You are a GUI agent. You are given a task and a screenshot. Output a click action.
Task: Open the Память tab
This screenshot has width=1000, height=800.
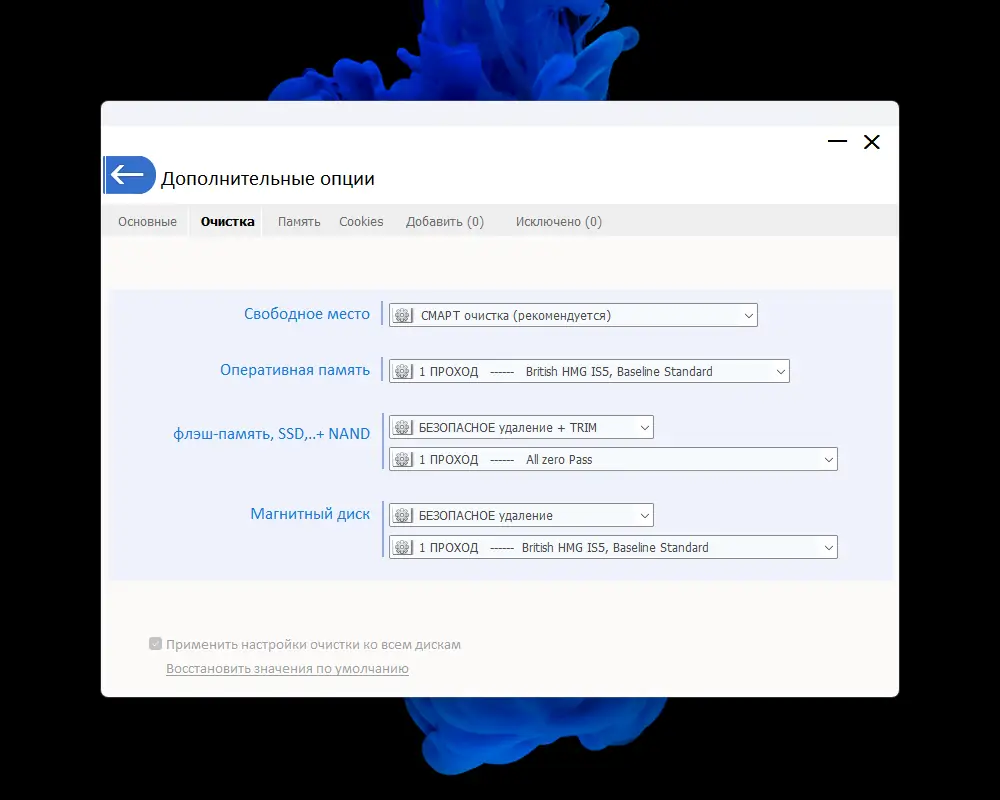[x=299, y=221]
